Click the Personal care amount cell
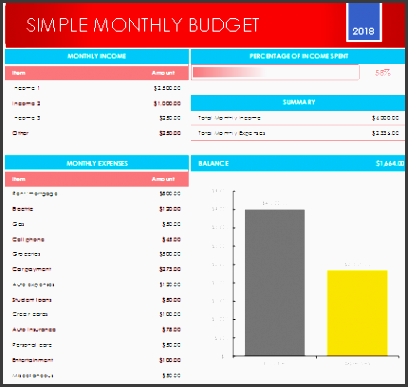Viewport: 408px width, 387px height. coord(171,345)
